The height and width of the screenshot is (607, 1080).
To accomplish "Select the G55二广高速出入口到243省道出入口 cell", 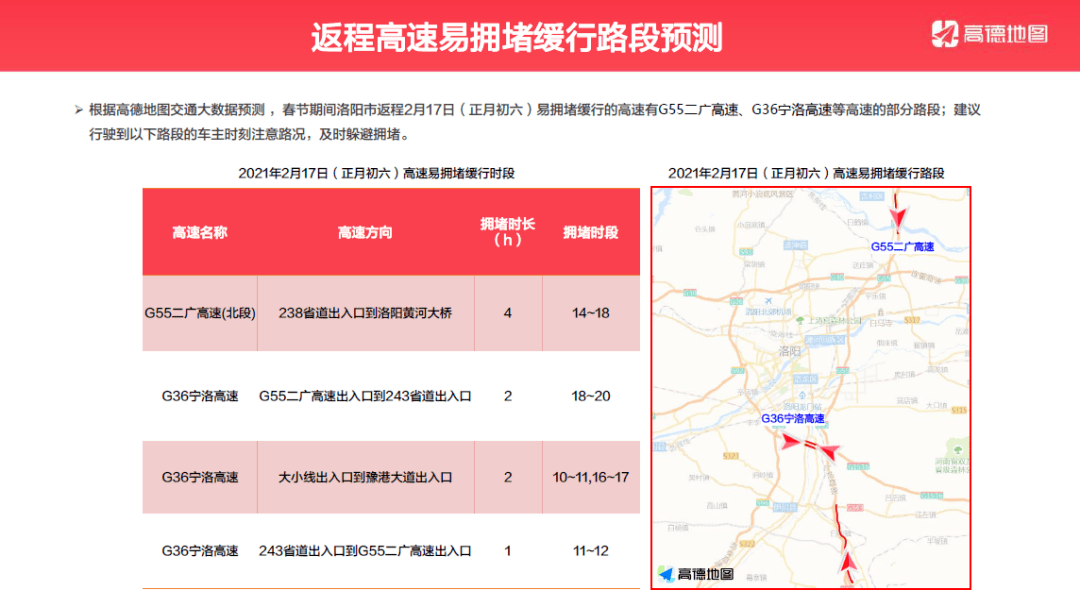I will click(x=365, y=396).
